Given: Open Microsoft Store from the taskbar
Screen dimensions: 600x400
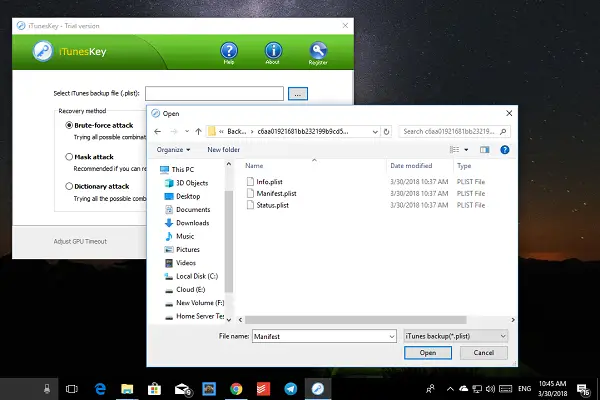Looking at the screenshot, I should (155, 389).
